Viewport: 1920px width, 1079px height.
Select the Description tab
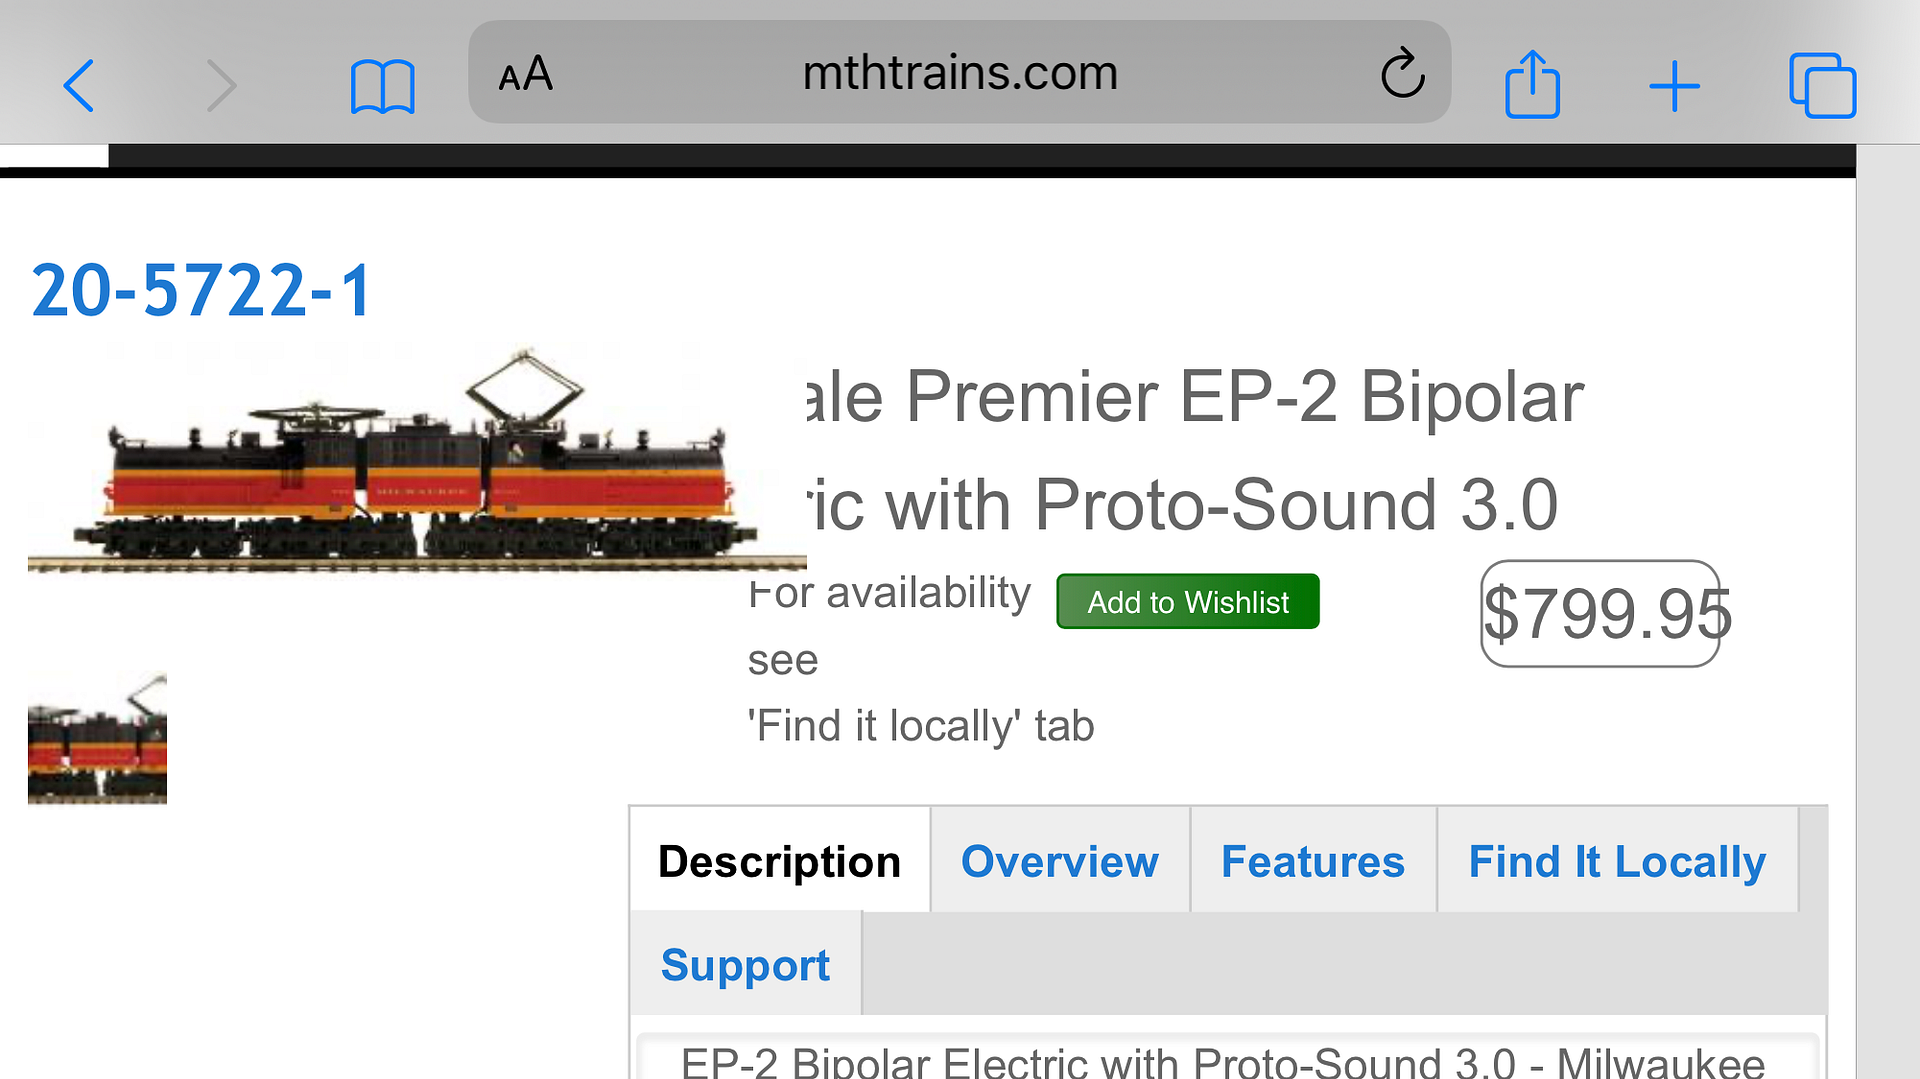pyautogui.click(x=779, y=861)
